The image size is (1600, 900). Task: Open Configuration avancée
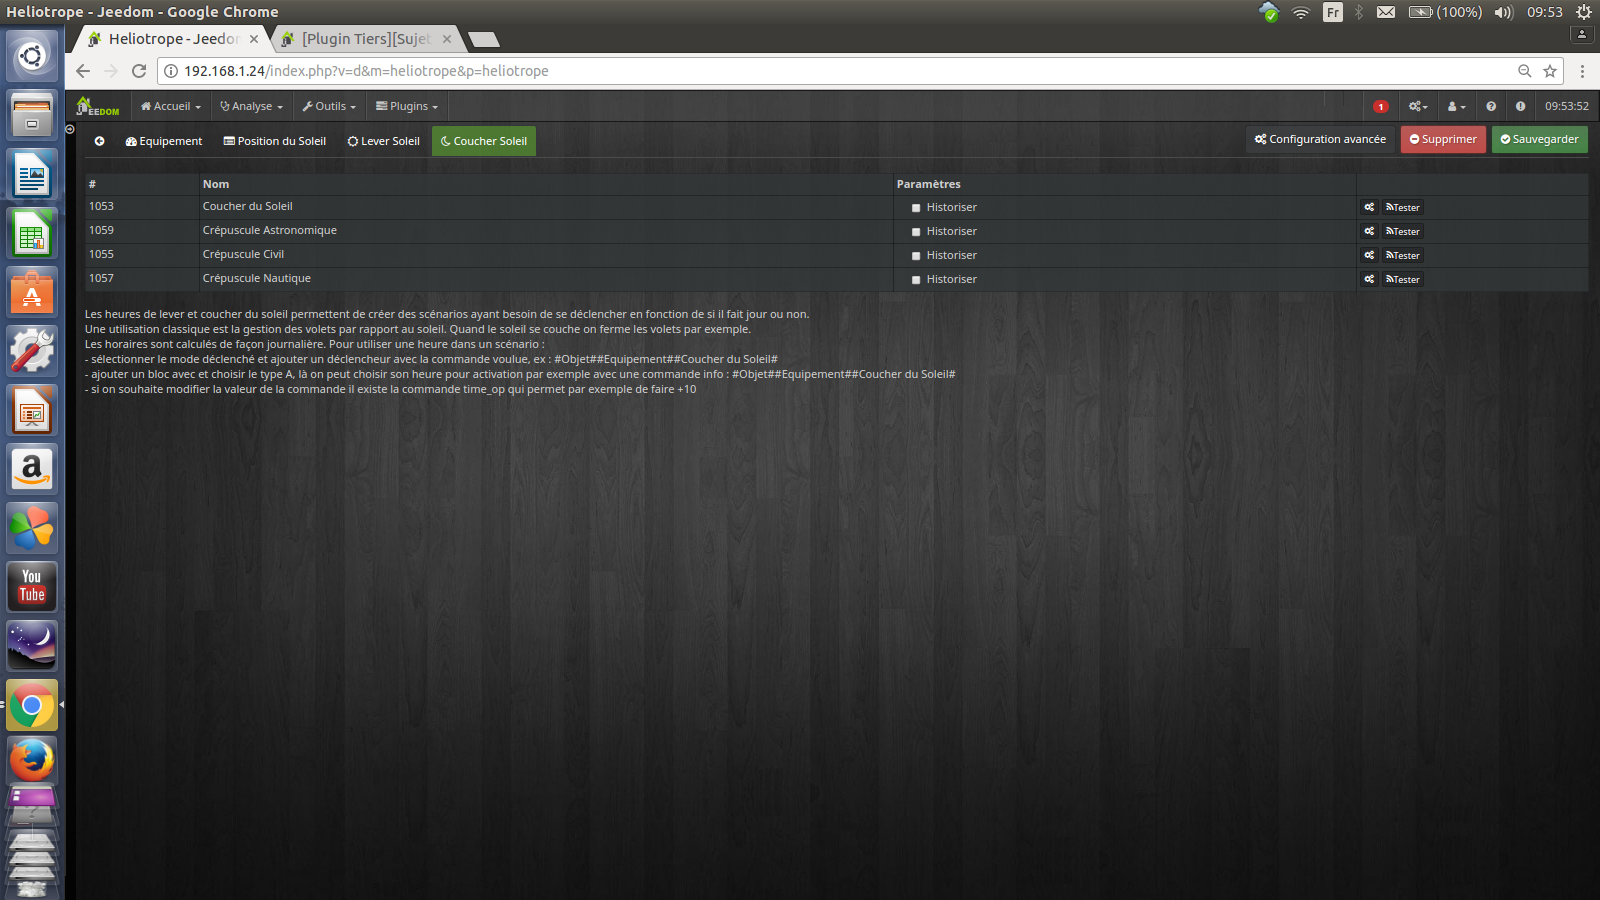pos(1321,139)
